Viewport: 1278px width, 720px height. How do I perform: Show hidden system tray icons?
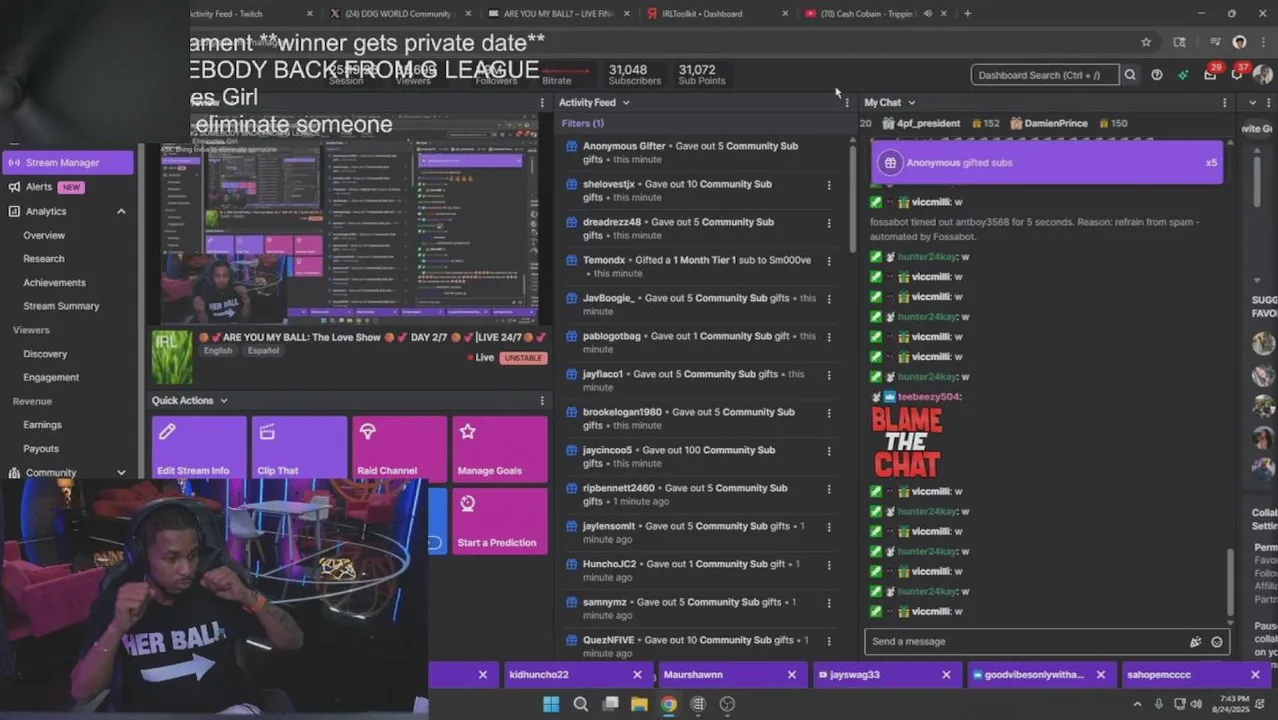(x=1138, y=704)
